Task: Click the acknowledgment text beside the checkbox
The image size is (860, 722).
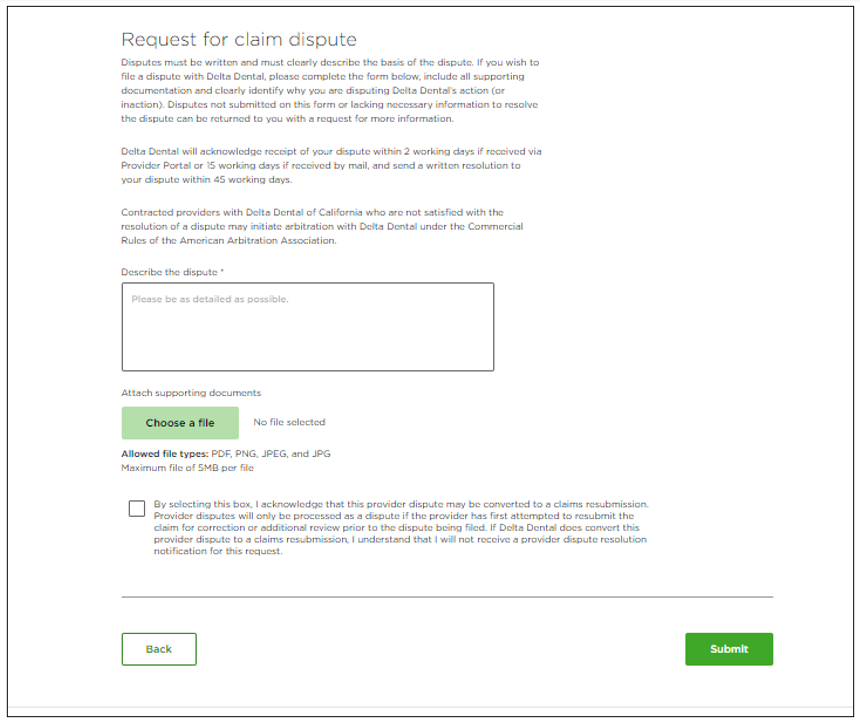Action: [x=400, y=528]
